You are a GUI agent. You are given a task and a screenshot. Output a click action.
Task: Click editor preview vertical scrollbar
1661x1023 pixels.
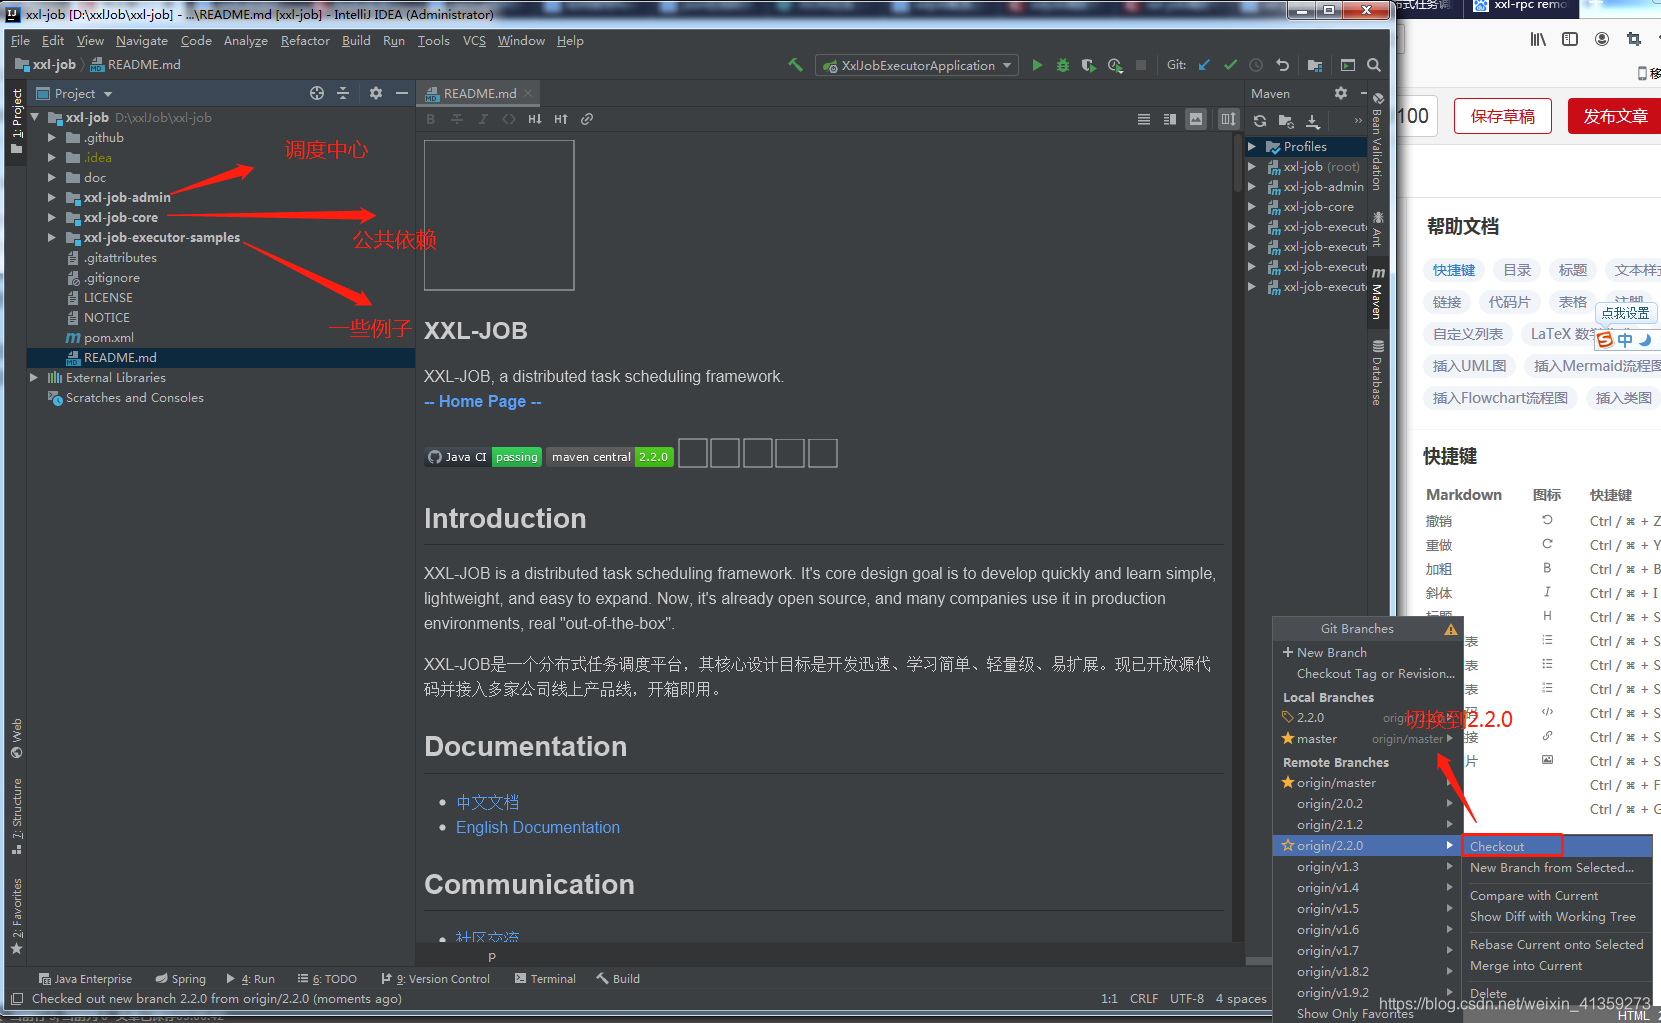[1238, 165]
